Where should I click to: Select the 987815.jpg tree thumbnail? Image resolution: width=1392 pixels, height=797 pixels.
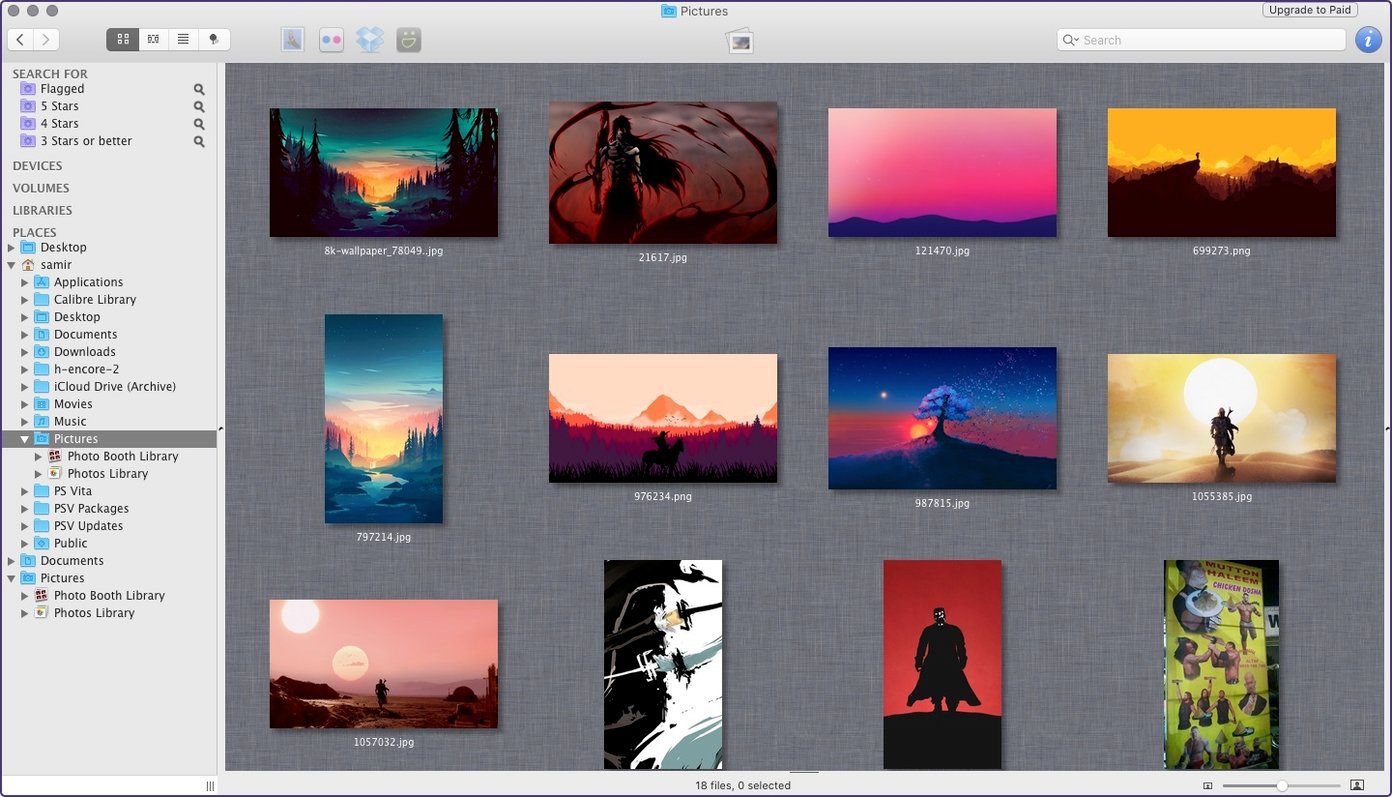coord(942,418)
